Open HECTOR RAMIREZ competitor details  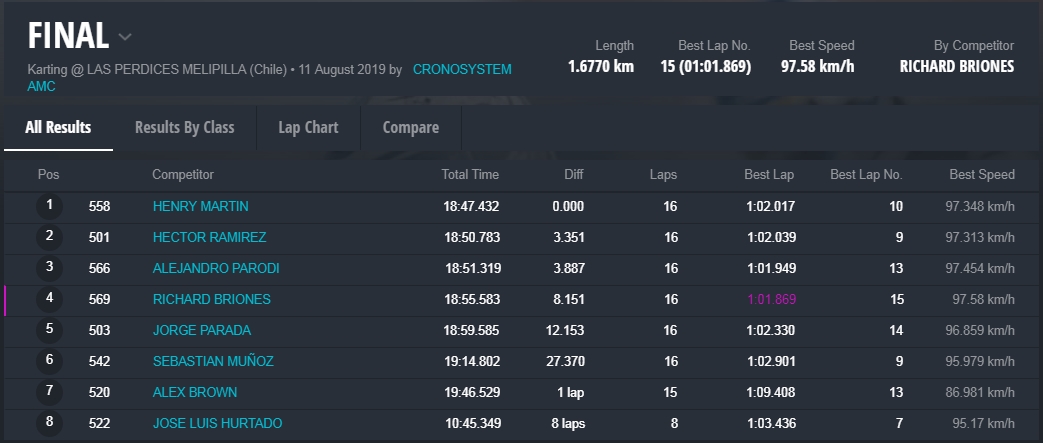tap(209, 238)
